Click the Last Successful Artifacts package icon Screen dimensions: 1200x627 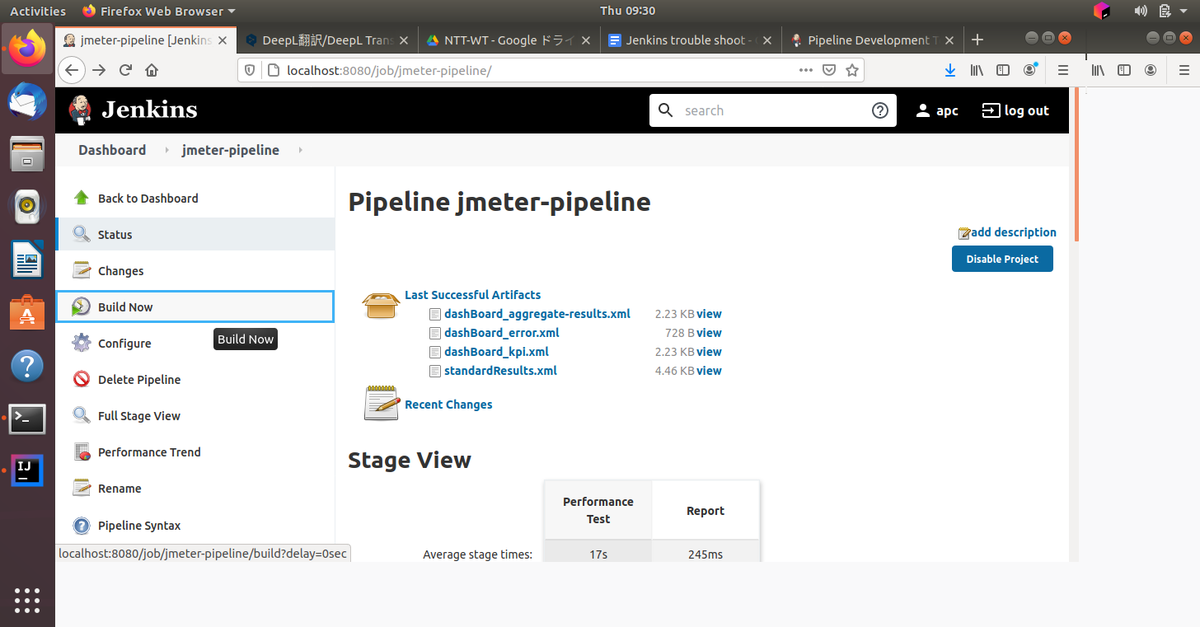click(x=380, y=304)
